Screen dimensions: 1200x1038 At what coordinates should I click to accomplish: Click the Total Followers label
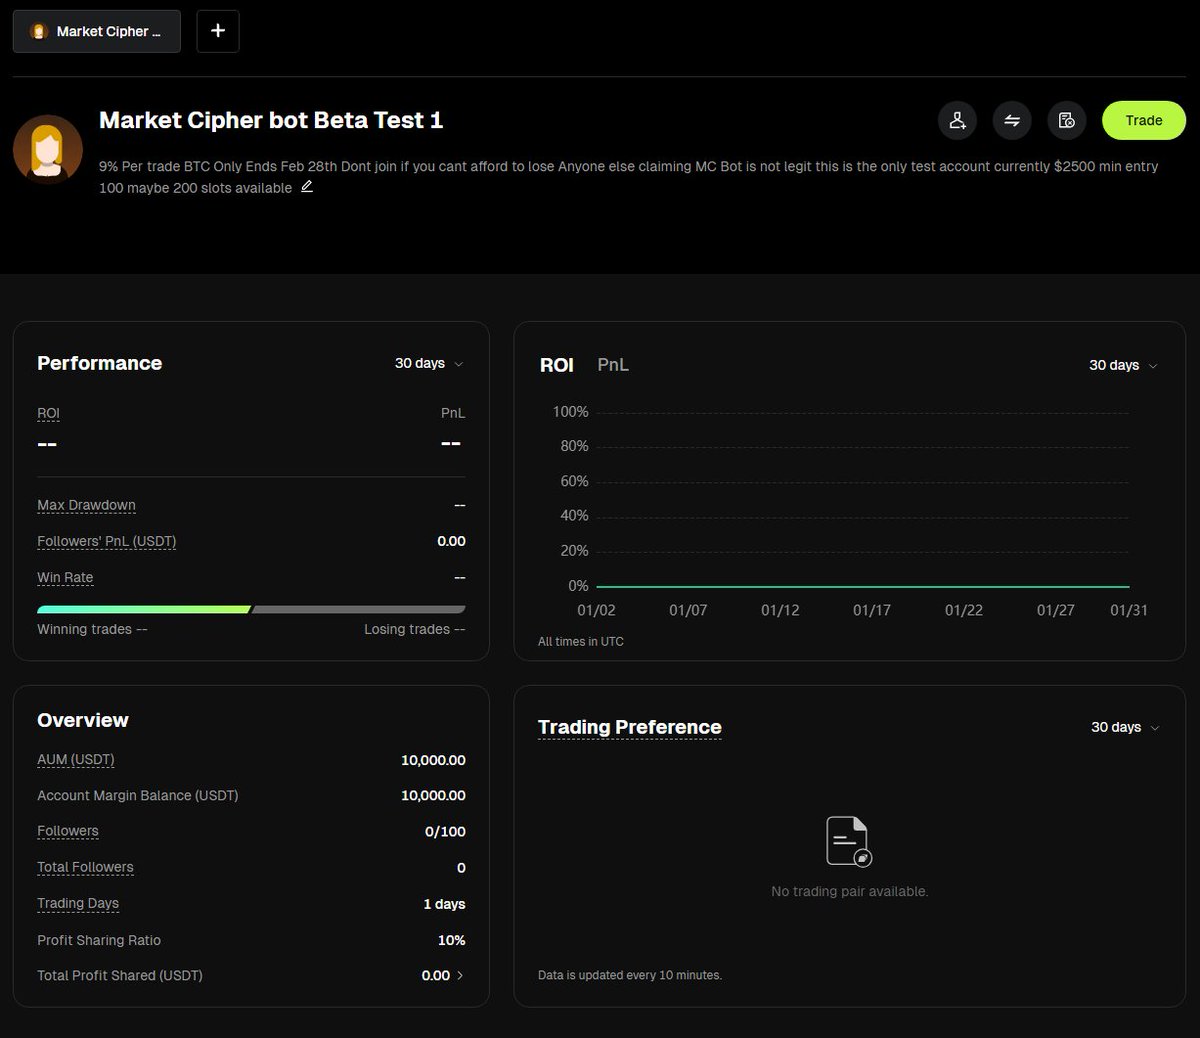(85, 867)
